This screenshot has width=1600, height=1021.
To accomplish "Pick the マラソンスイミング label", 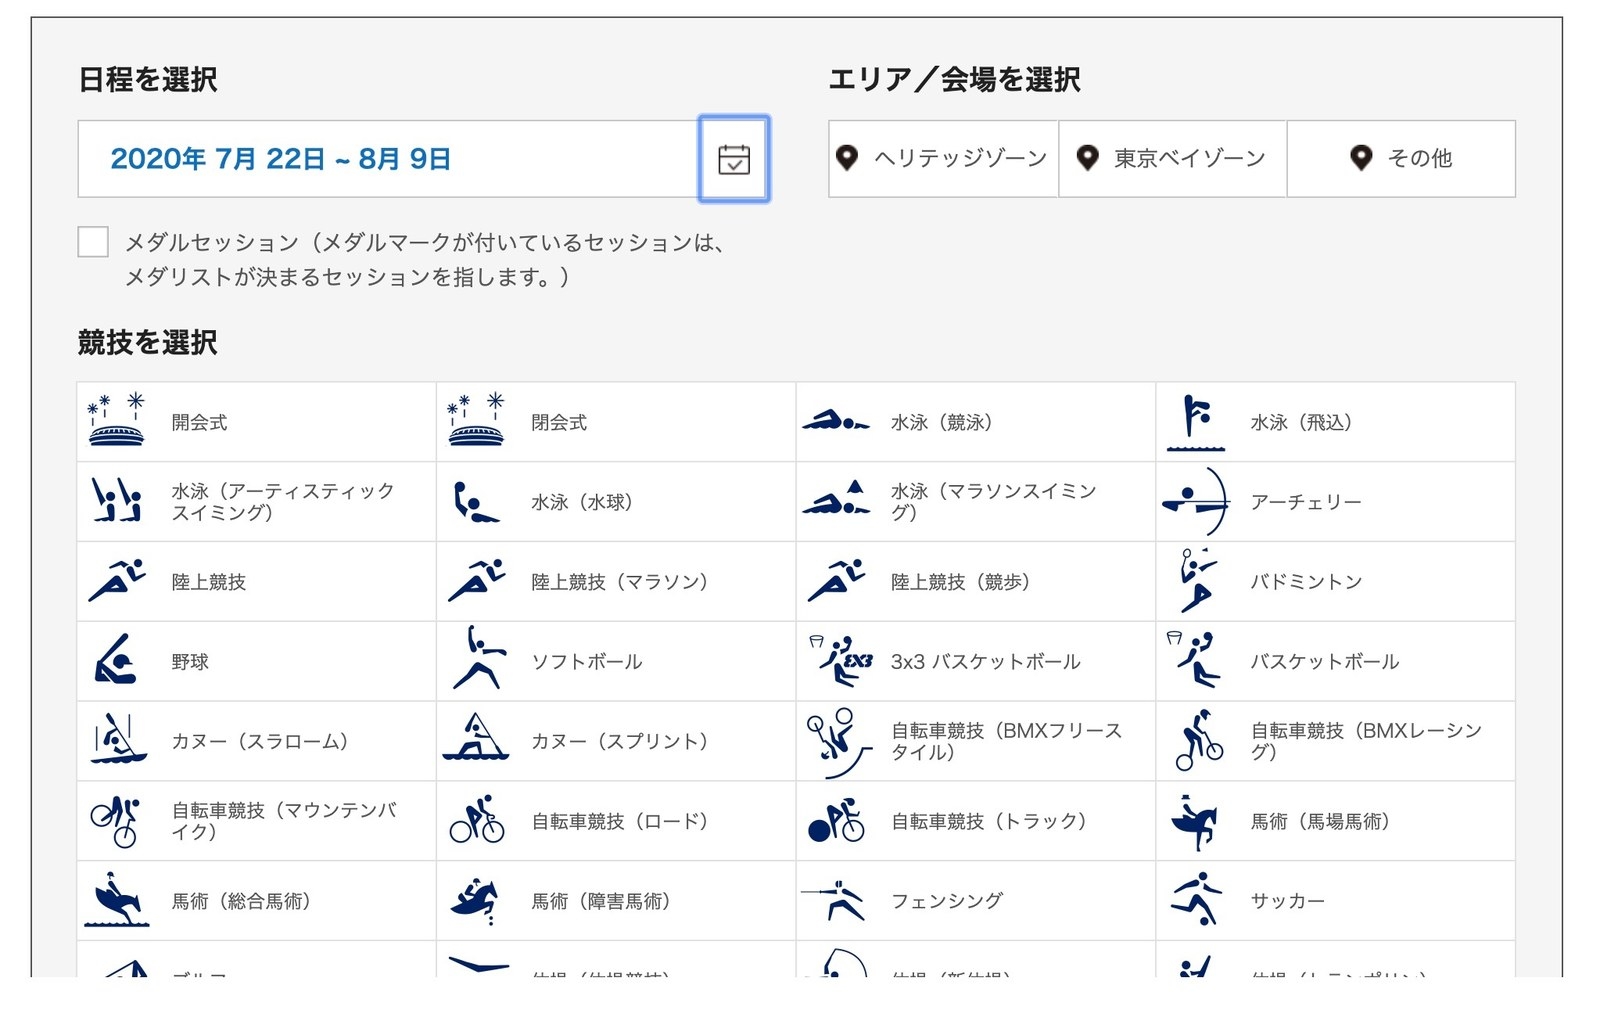I will [x=993, y=502].
